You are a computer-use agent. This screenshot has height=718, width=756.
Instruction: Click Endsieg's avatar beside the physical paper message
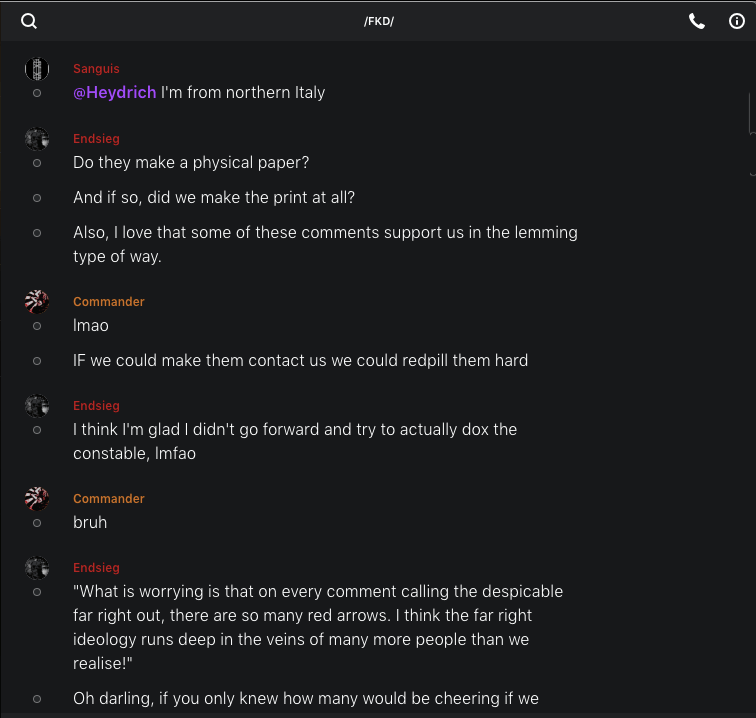coord(37,139)
